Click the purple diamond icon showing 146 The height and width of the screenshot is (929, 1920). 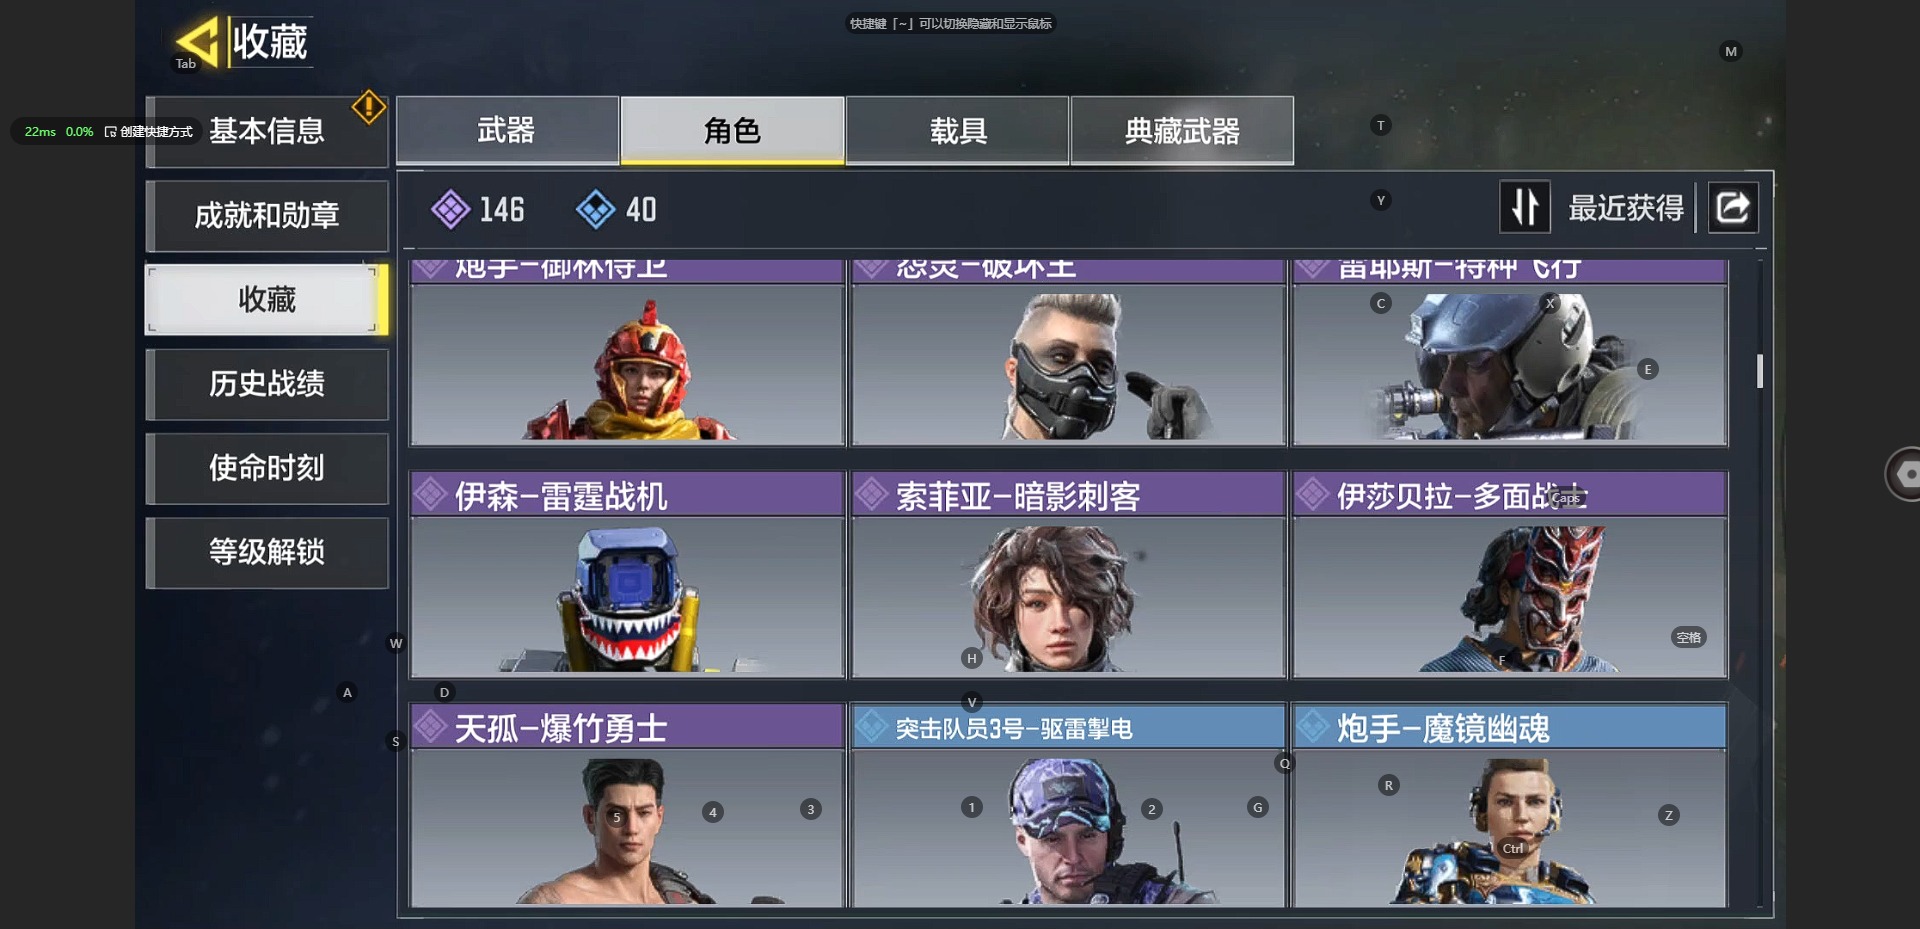(x=450, y=209)
